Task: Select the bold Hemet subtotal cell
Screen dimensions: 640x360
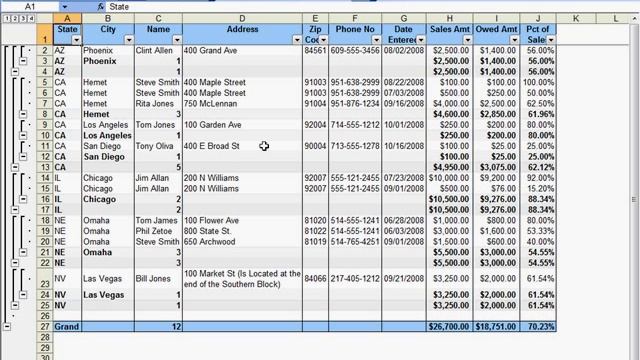Action: click(108, 114)
